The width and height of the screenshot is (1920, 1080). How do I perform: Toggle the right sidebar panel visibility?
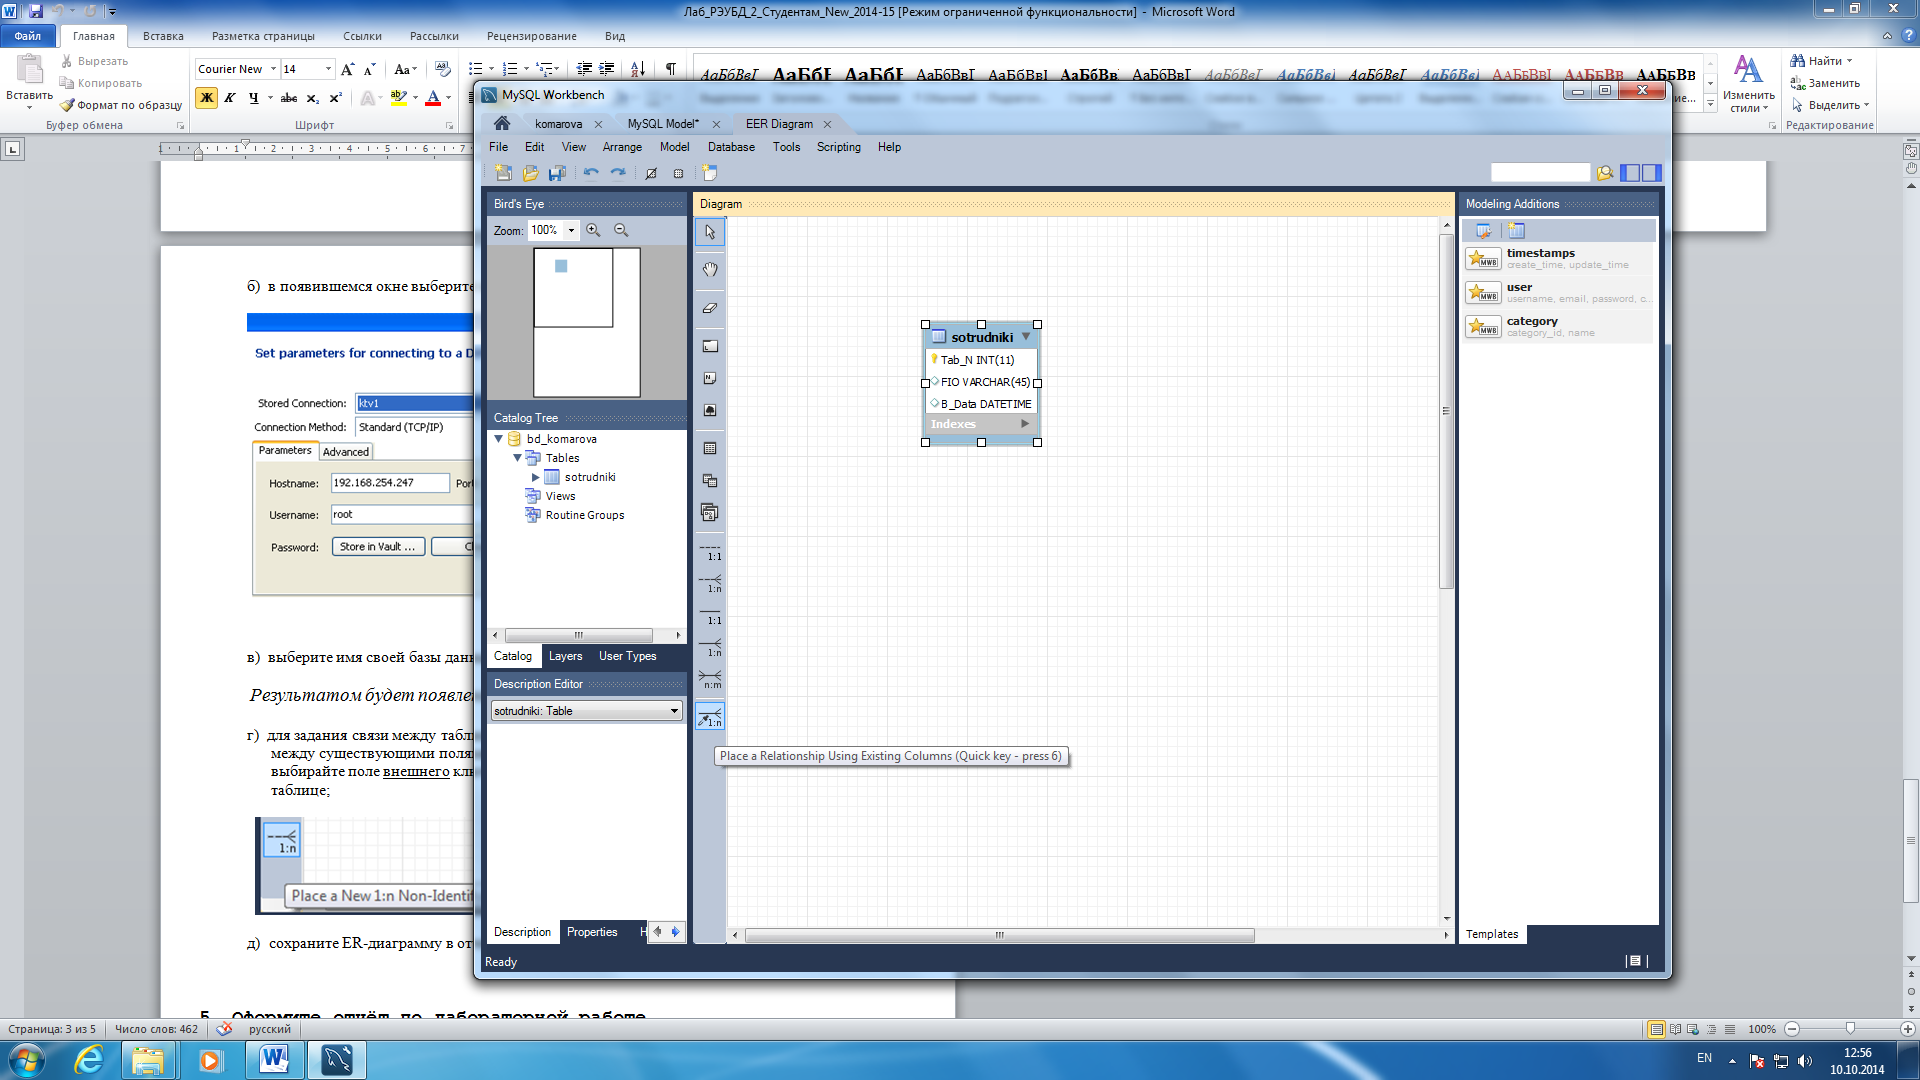click(1651, 173)
